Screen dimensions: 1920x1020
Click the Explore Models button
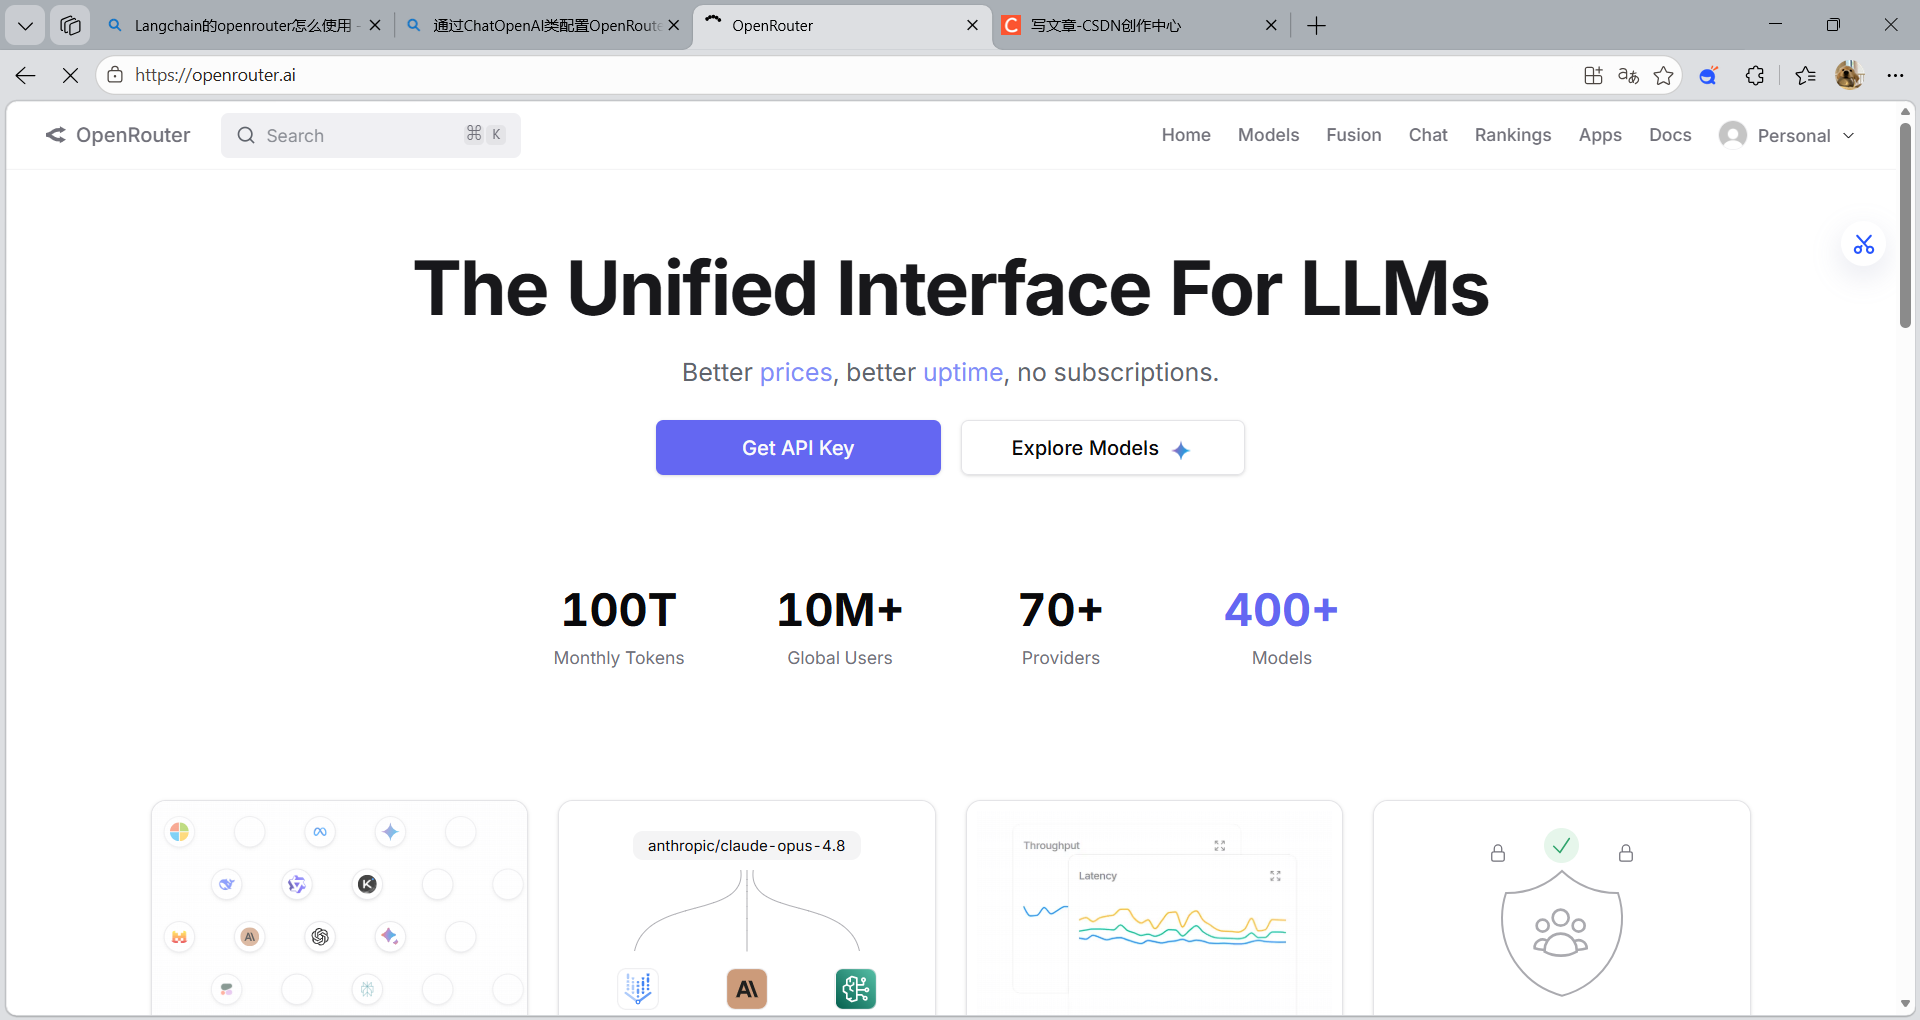[1102, 448]
